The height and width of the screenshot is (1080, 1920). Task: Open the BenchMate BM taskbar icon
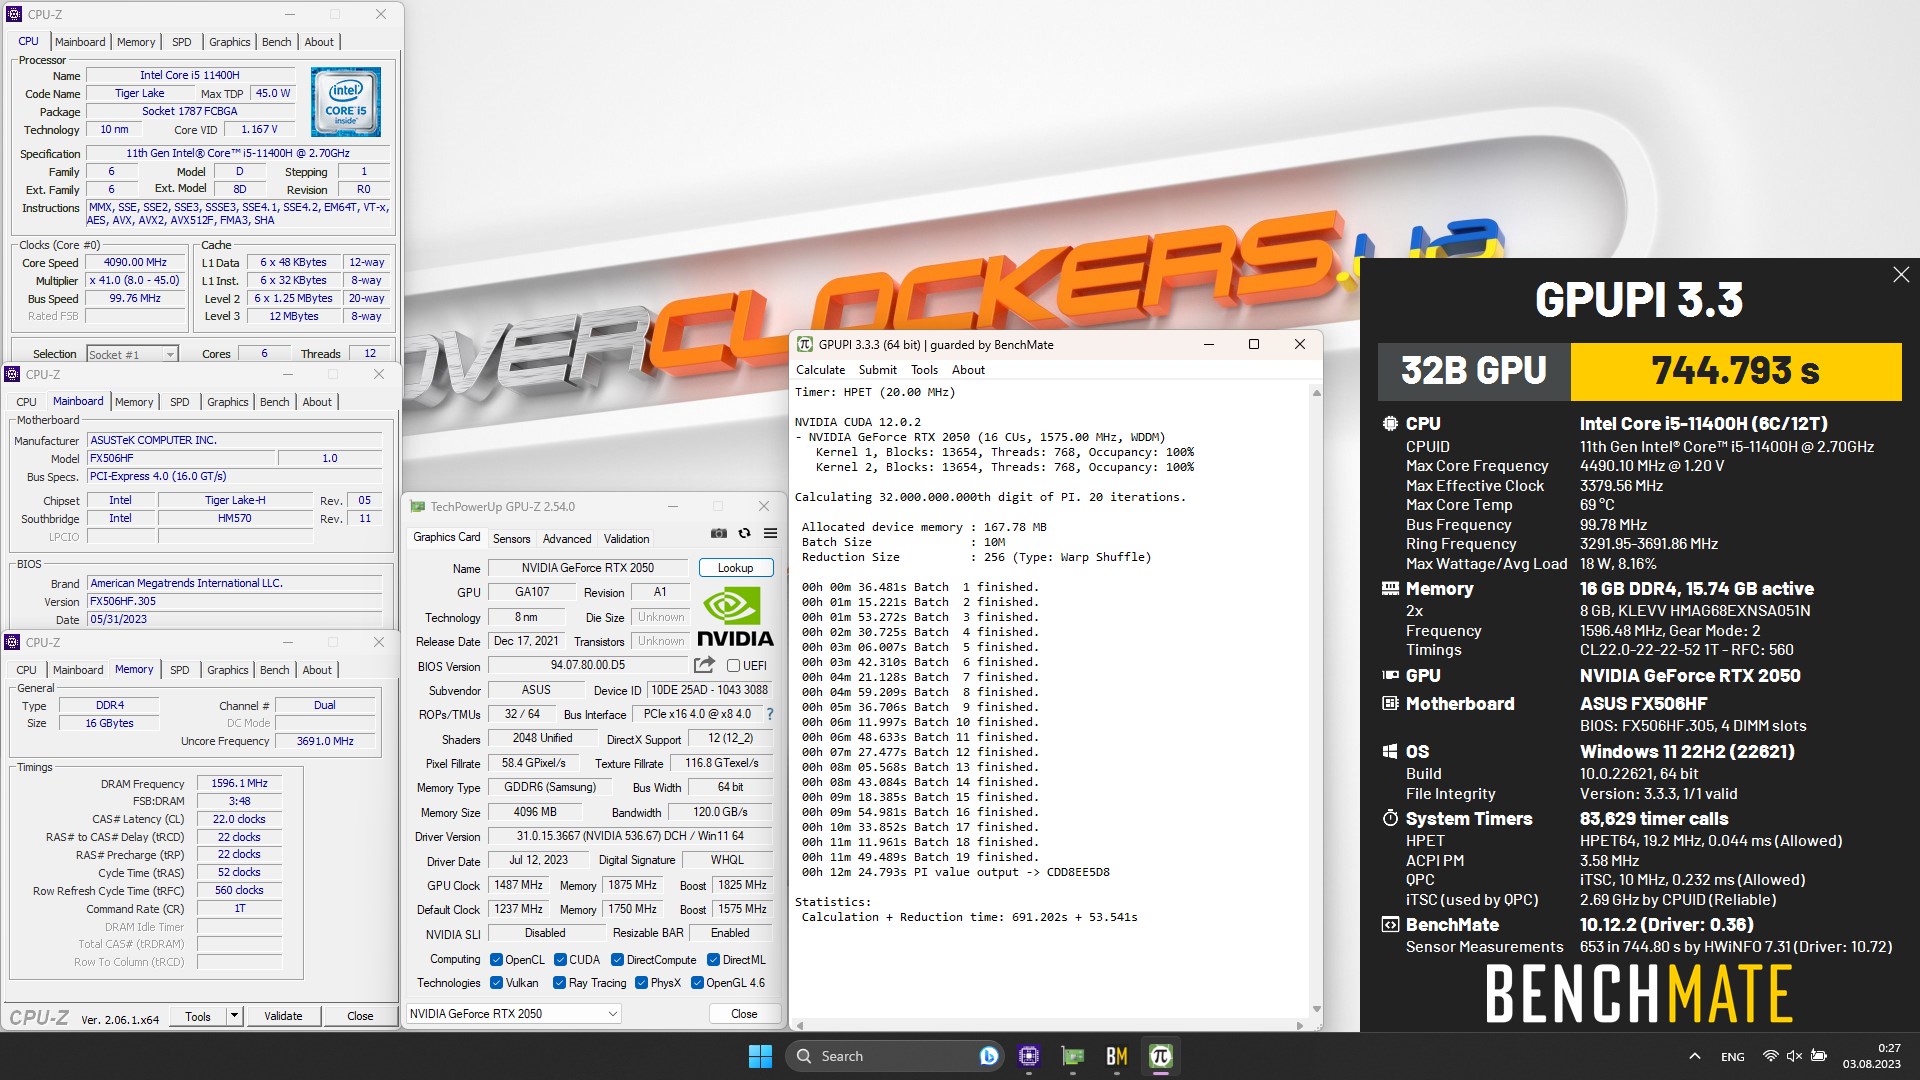click(x=1117, y=1056)
